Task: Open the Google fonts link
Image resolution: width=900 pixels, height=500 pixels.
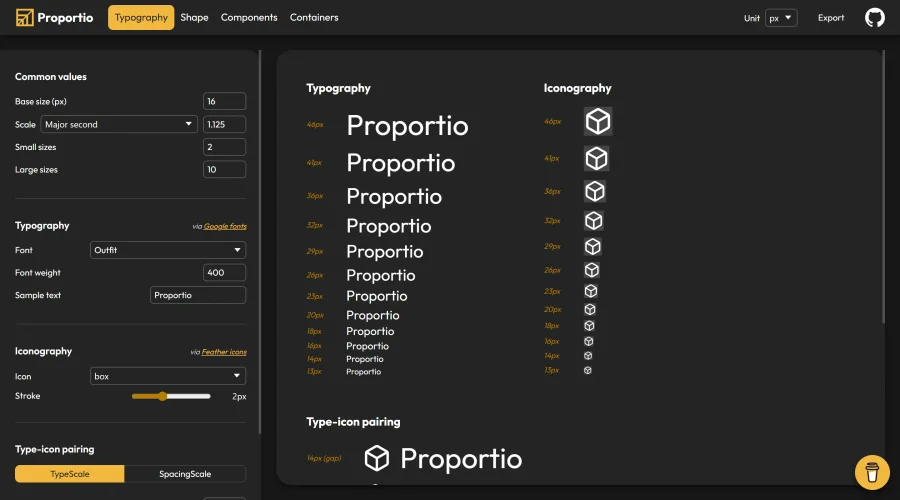Action: [x=225, y=226]
